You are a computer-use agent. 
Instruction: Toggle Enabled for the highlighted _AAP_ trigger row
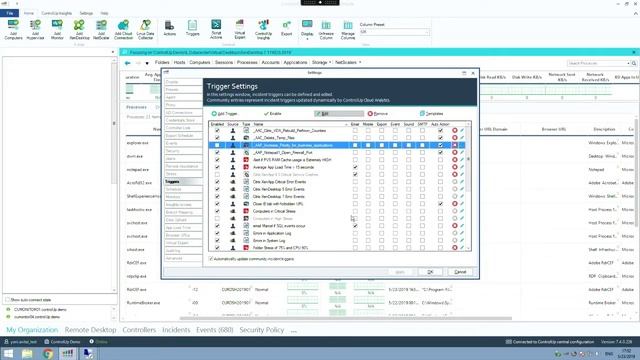click(x=217, y=145)
